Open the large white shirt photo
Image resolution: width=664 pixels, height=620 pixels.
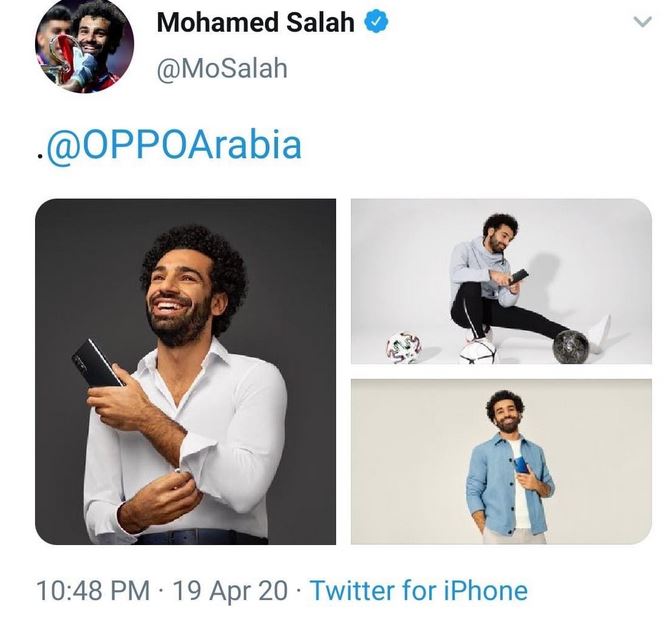[185, 371]
